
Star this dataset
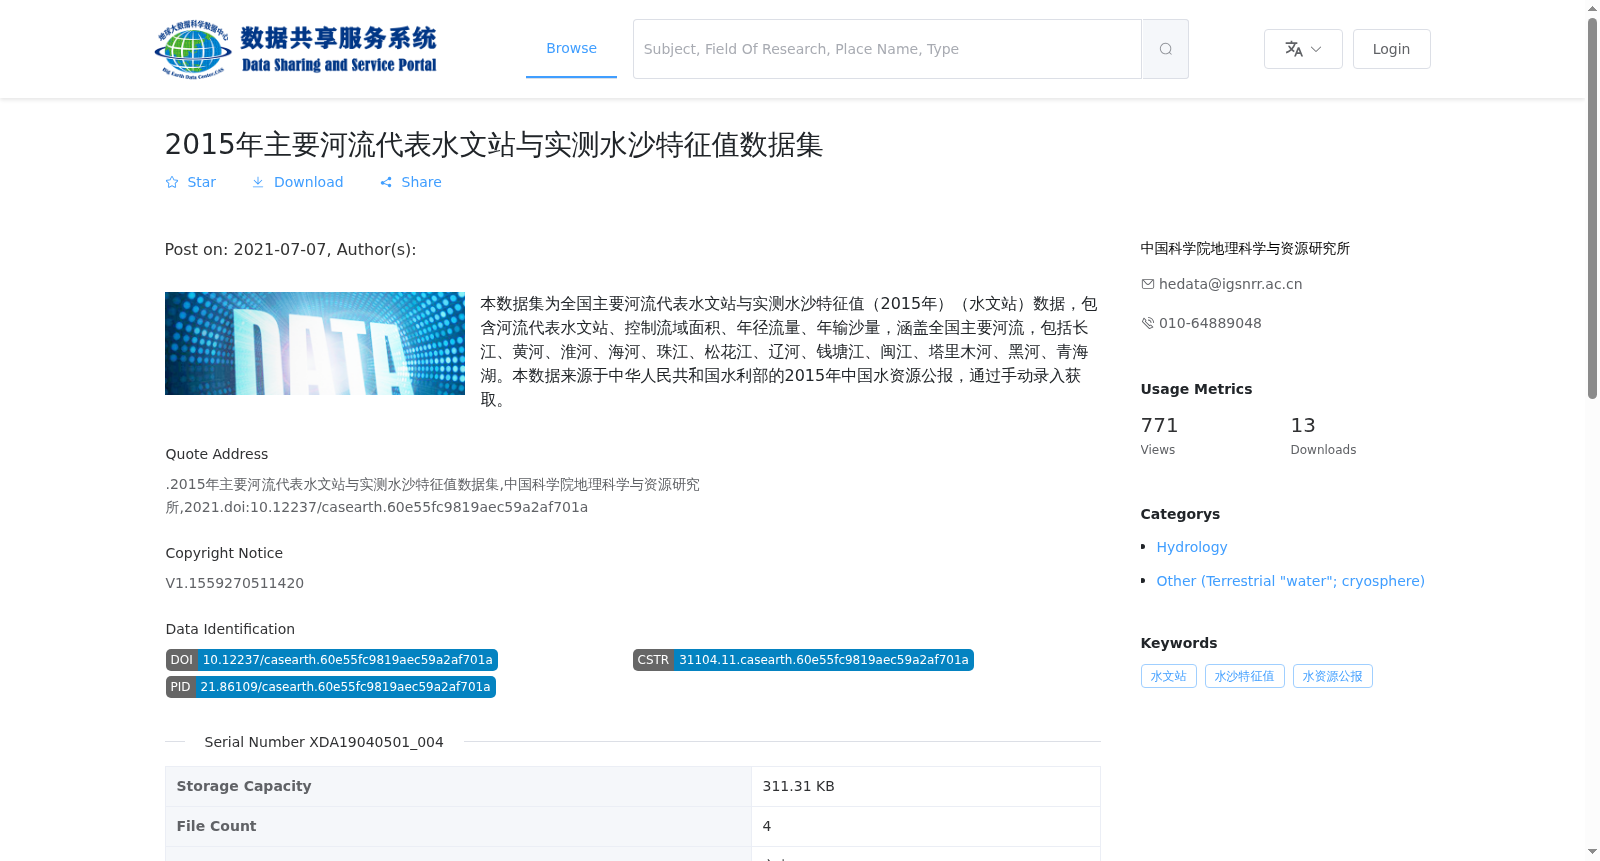[191, 182]
